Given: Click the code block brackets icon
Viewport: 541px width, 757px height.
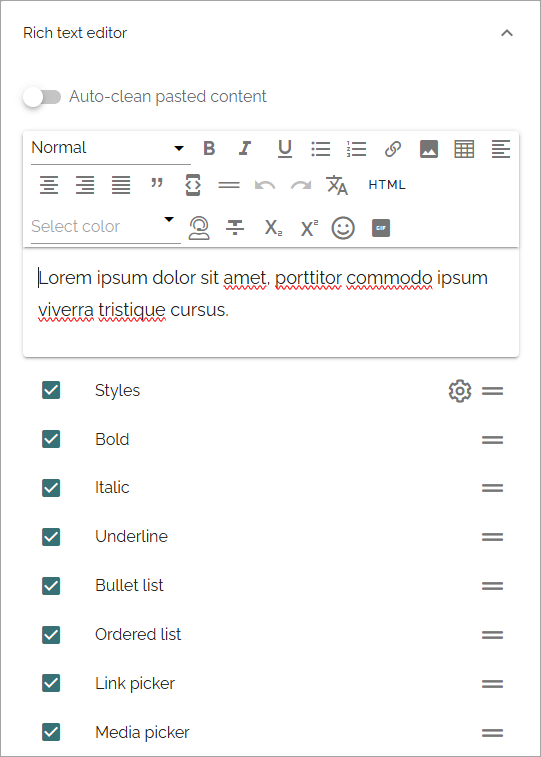Looking at the screenshot, I should 193,185.
